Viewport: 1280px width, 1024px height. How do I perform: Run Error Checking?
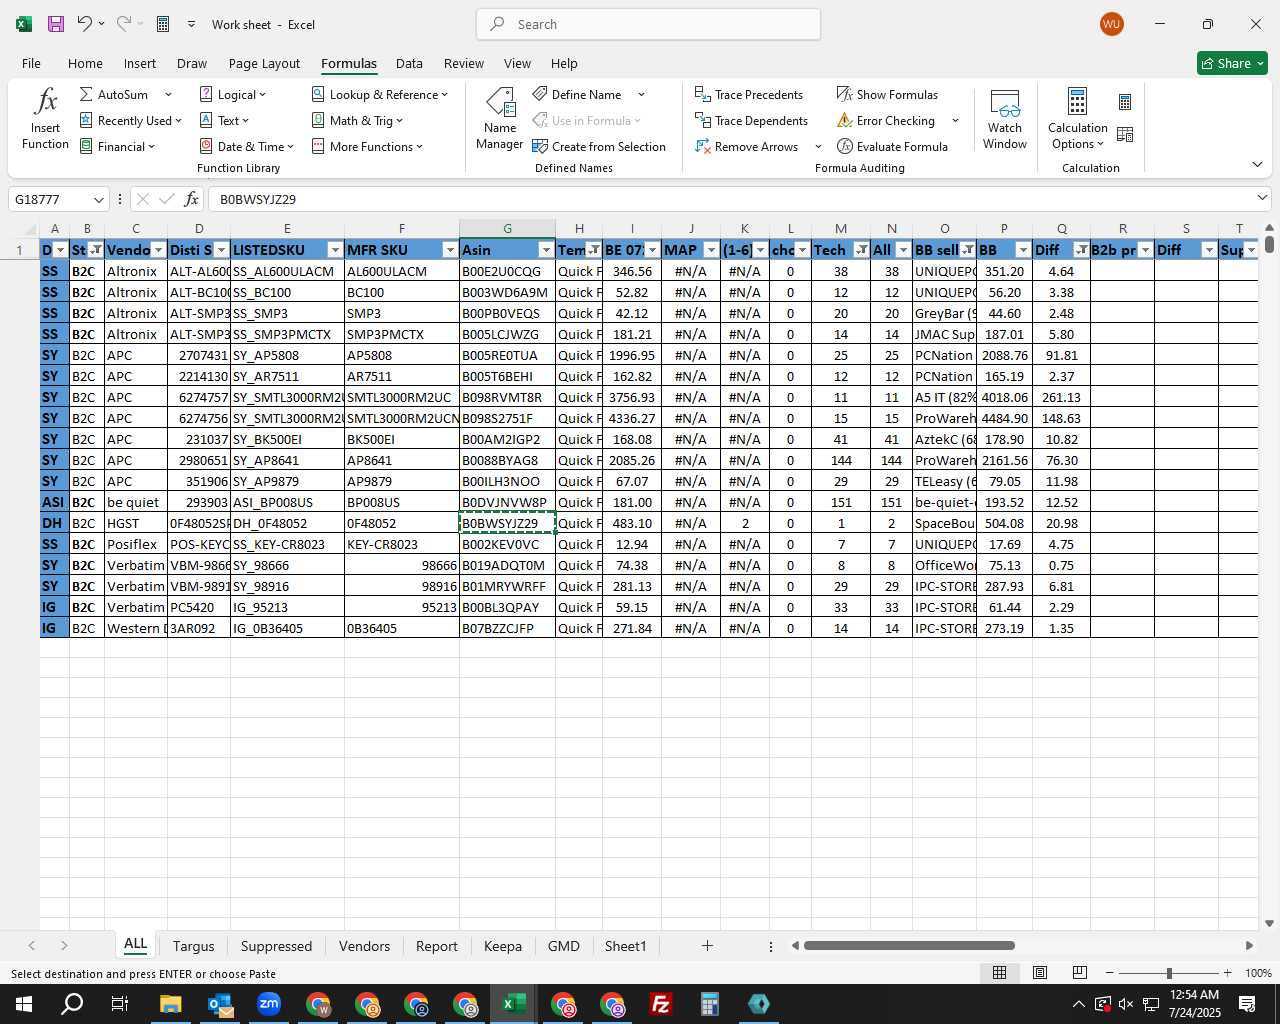click(886, 120)
